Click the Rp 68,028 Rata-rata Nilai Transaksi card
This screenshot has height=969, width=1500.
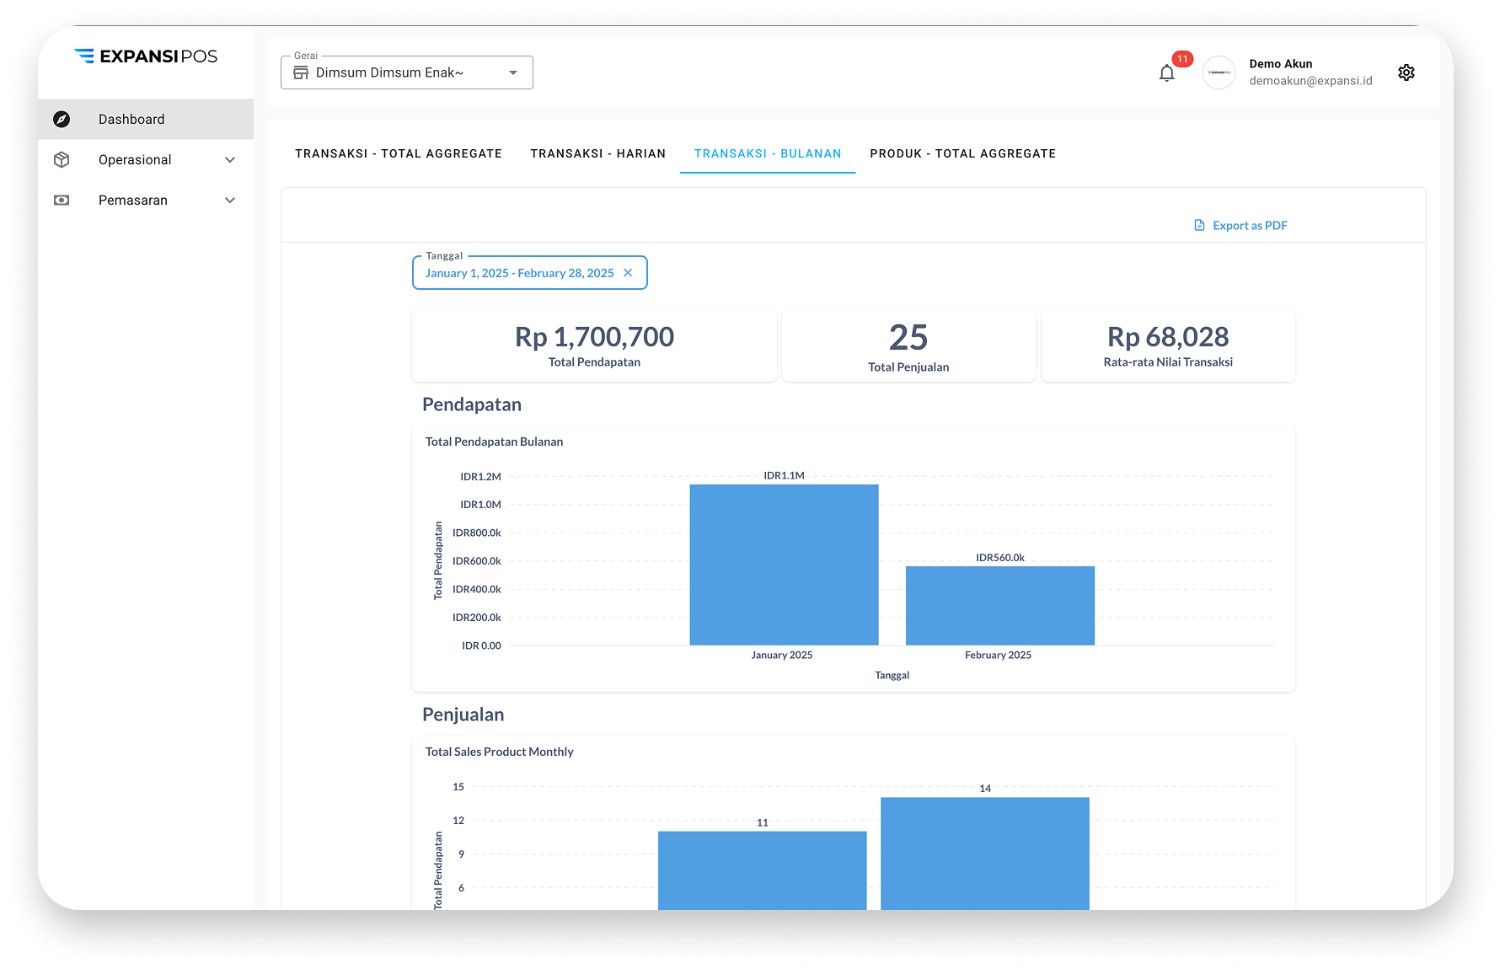pos(1168,345)
